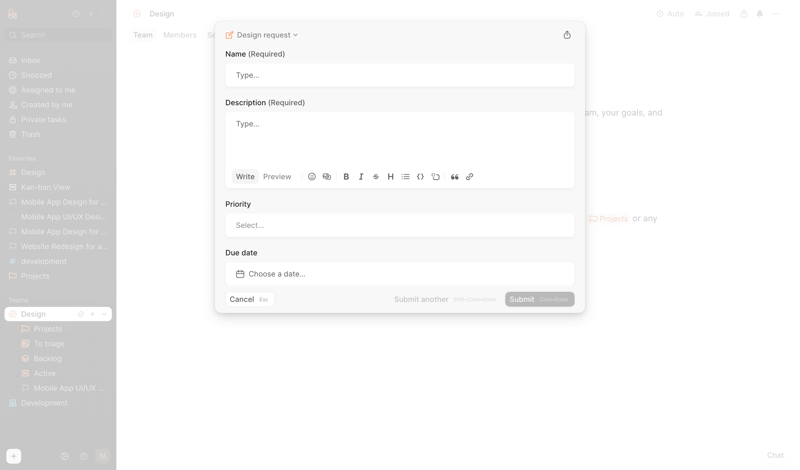The width and height of the screenshot is (800, 470).
Task: Click the share icon in form header
Action: point(567,35)
